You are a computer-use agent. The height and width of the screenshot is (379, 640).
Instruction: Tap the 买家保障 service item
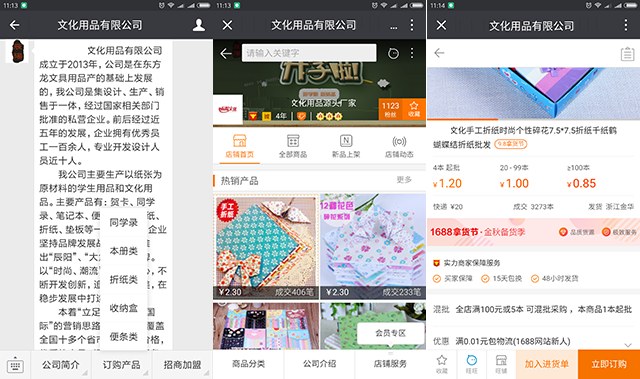(453, 279)
